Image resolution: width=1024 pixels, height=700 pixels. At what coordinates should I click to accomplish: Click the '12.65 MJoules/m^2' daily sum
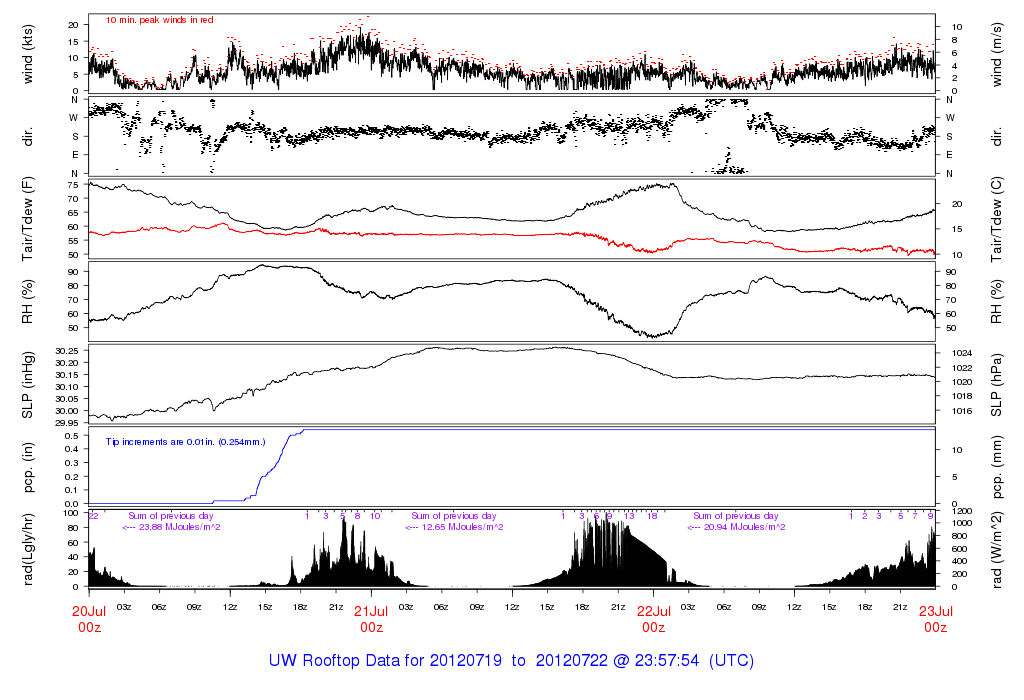click(462, 527)
